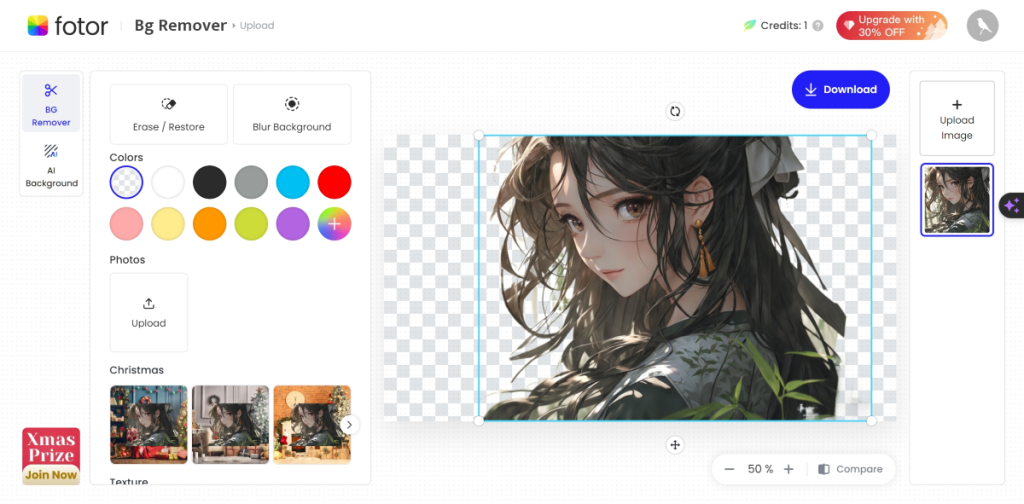The width and height of the screenshot is (1024, 504).
Task: Click the bottom-left image resize handle
Action: (479, 421)
